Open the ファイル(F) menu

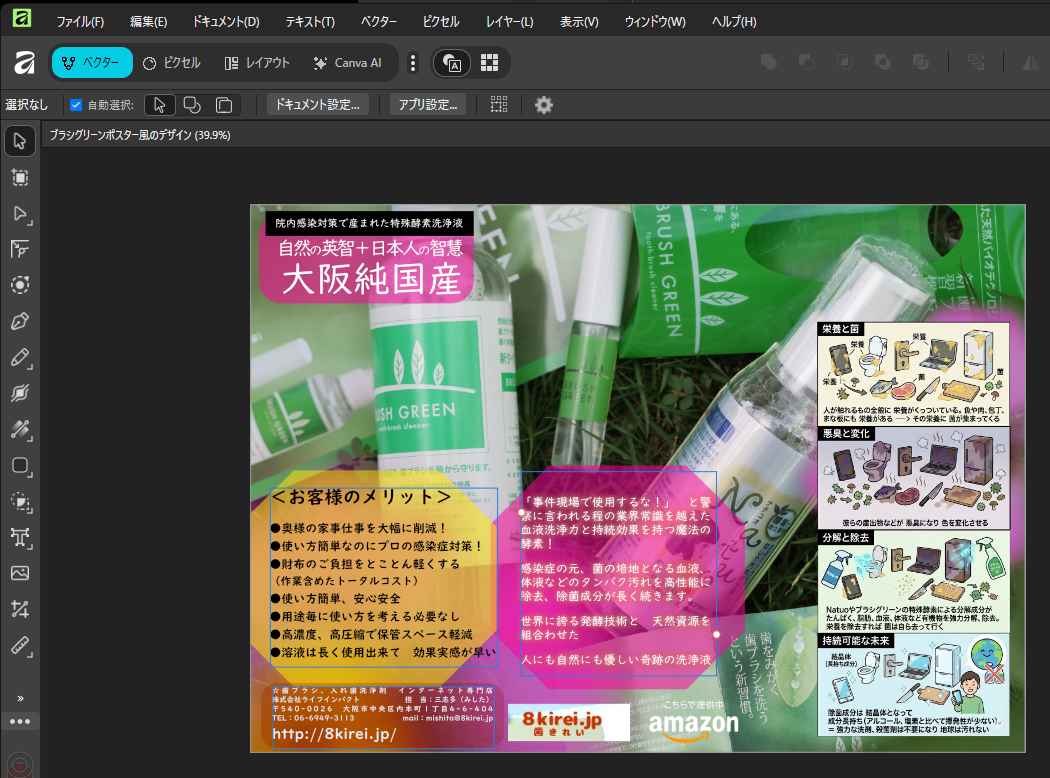pyautogui.click(x=80, y=22)
